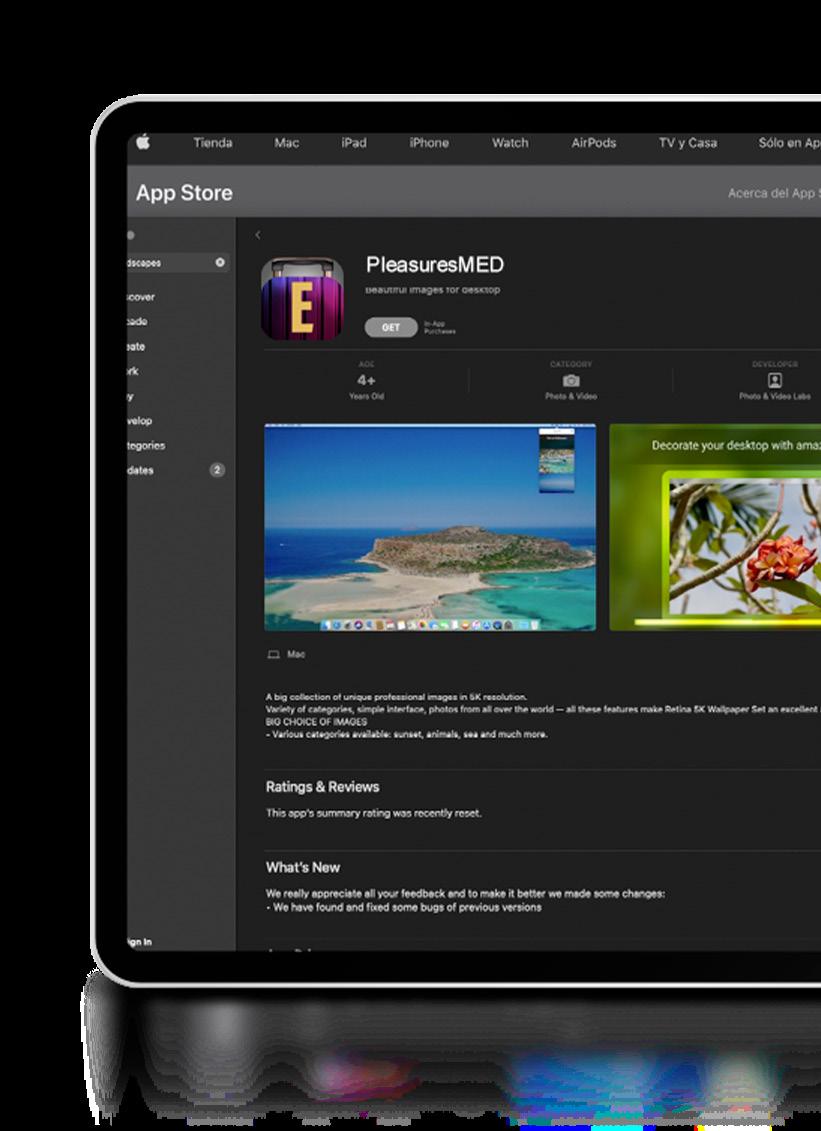The height and width of the screenshot is (1131, 821).
Task: Click the GET button for PleasuresMED
Action: point(391,327)
